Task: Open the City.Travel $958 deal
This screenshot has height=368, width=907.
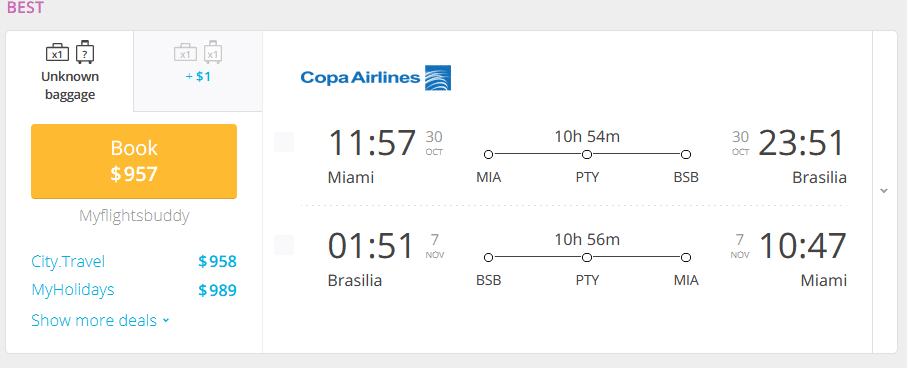Action: click(x=134, y=262)
